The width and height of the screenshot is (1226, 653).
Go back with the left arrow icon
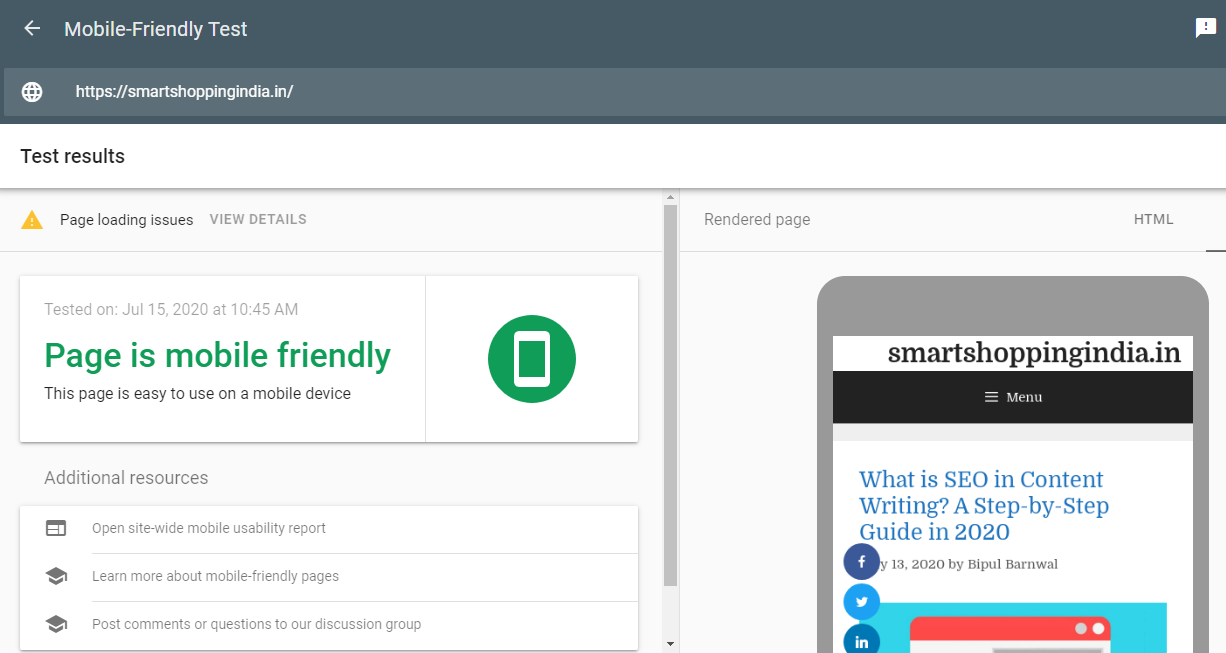(32, 28)
